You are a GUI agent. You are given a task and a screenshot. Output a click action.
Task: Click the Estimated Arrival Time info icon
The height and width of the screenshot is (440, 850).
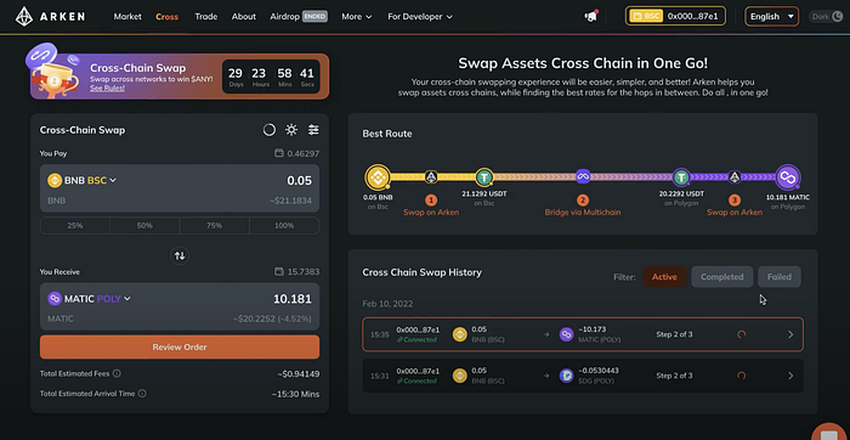pyautogui.click(x=142, y=394)
